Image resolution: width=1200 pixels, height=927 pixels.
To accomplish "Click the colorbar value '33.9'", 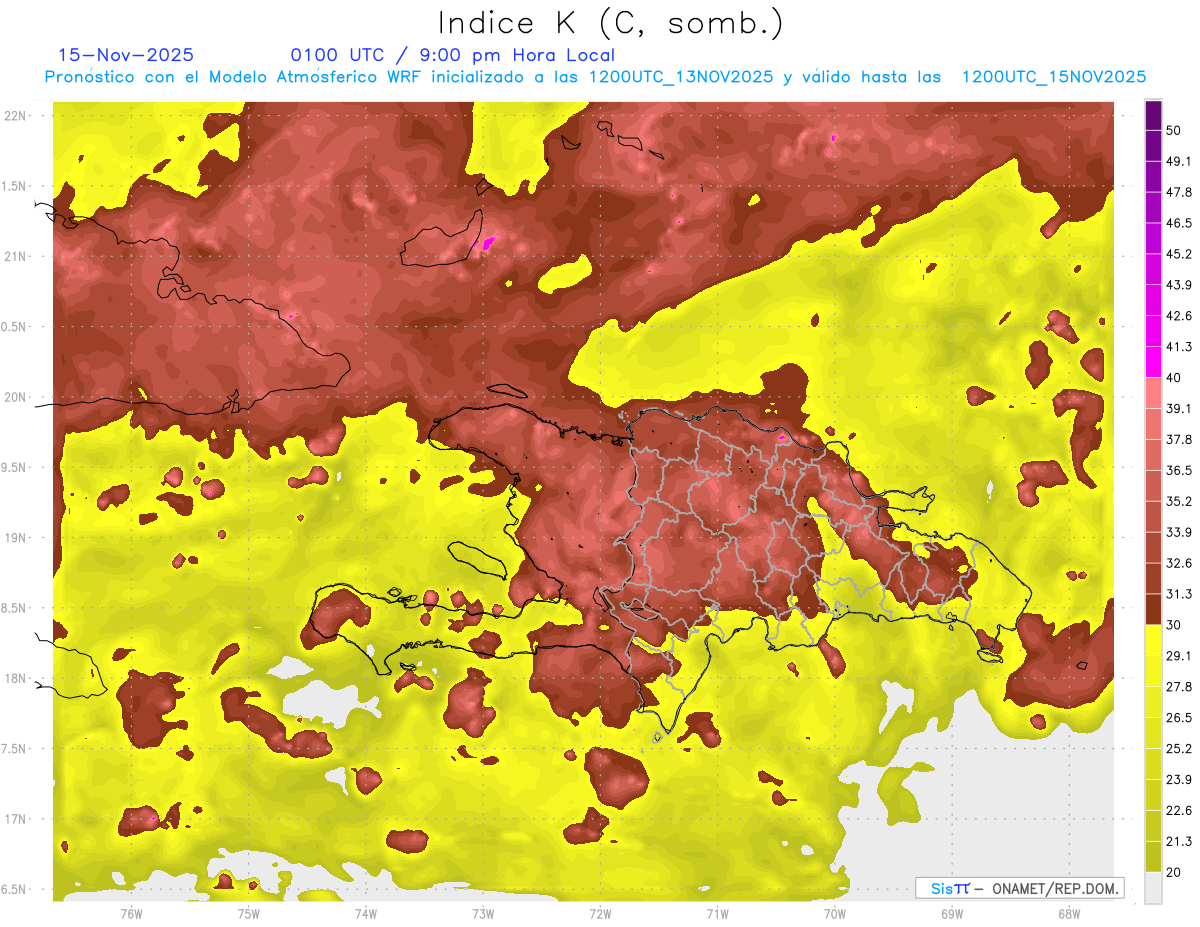I will (1178, 532).
